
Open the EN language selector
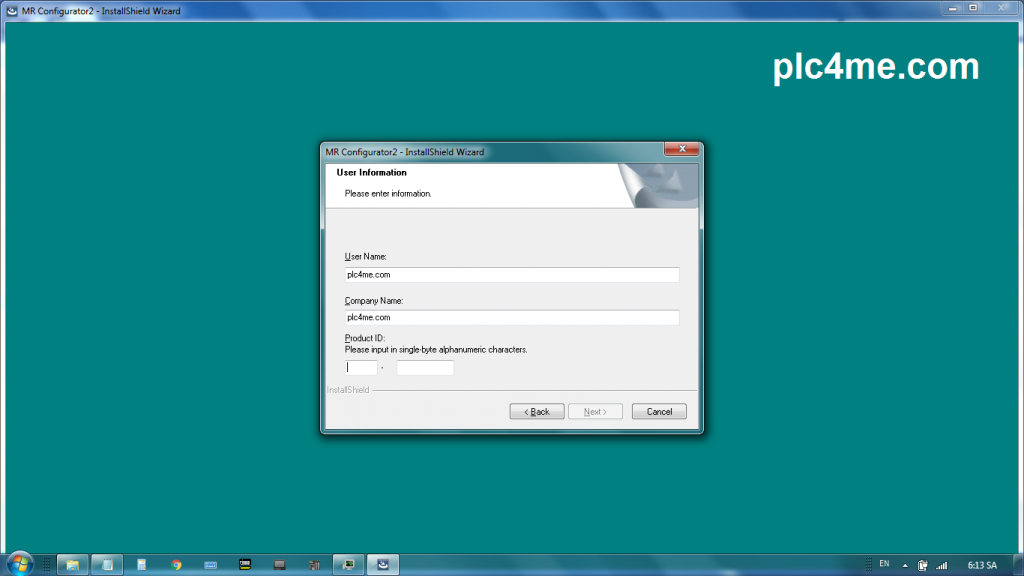click(x=884, y=564)
